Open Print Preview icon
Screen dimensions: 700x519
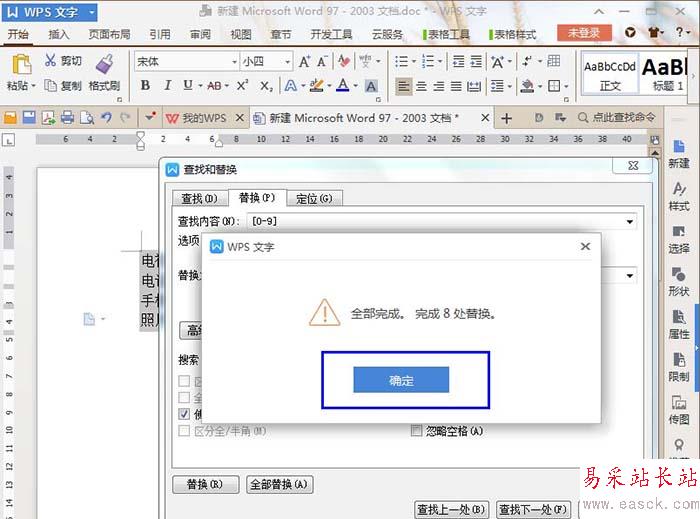click(87, 118)
